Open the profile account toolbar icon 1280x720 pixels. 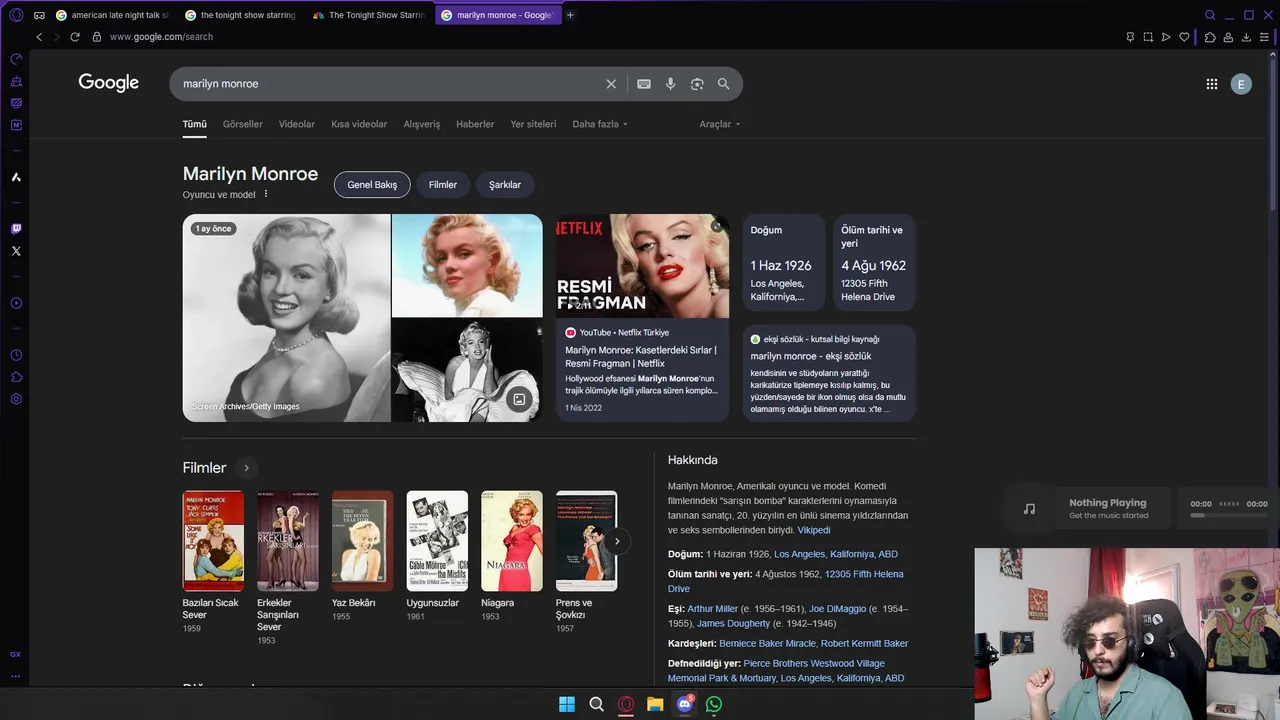pos(1228,37)
